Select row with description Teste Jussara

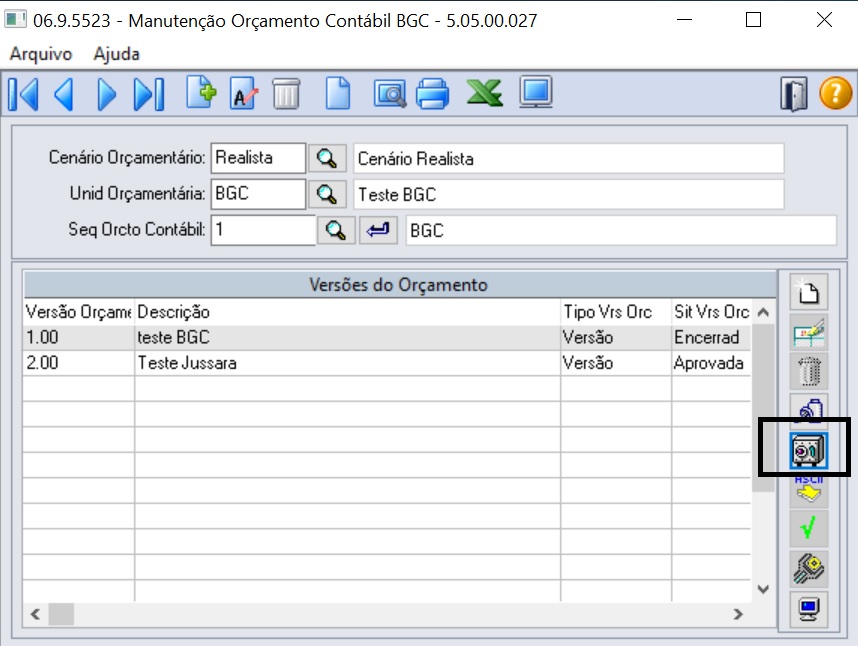pyautogui.click(x=387, y=363)
